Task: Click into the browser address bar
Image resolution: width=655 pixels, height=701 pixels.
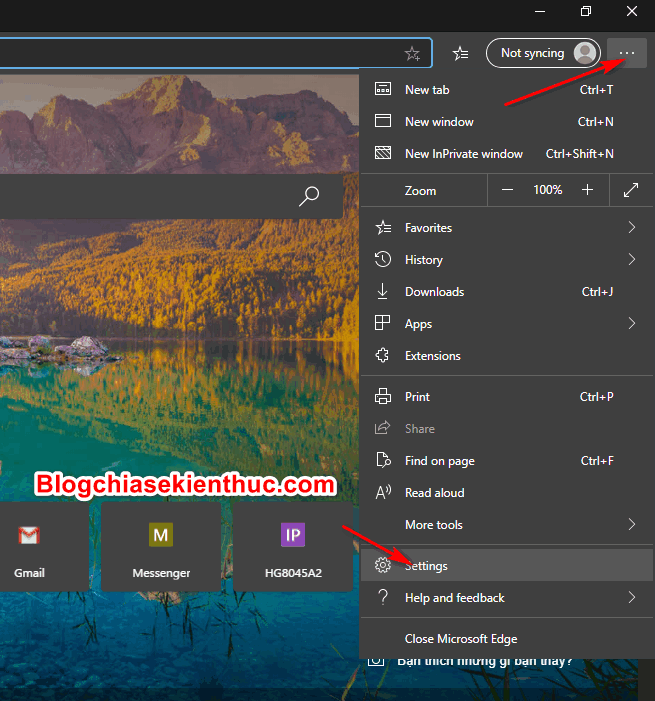Action: coord(216,53)
